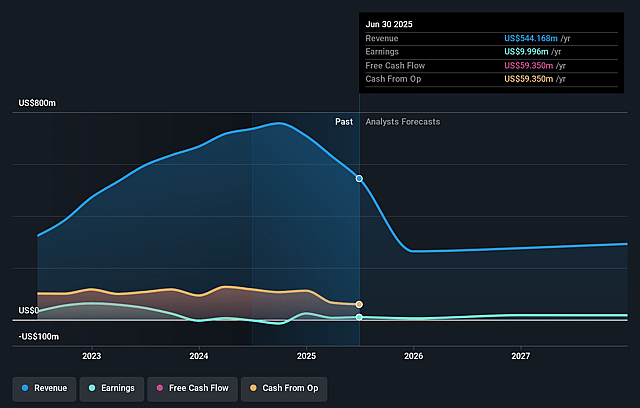Click the 2026 x-axis label

pyautogui.click(x=413, y=356)
